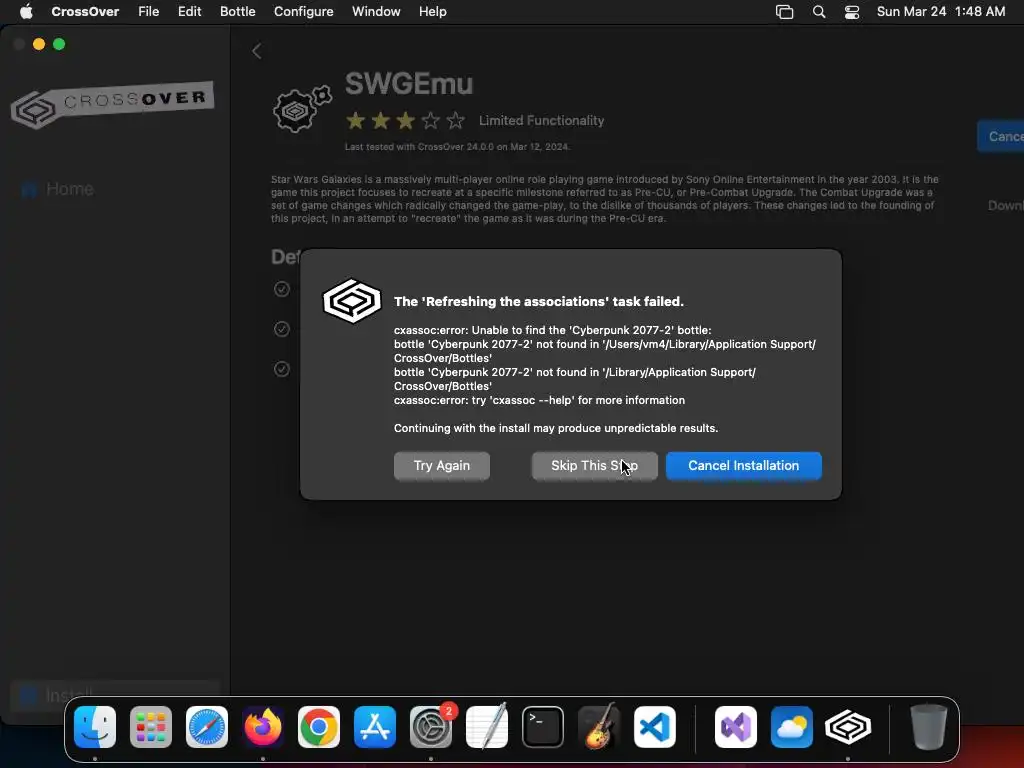The image size is (1024, 768).
Task: Click the third checkmark under Details
Action: point(281,369)
